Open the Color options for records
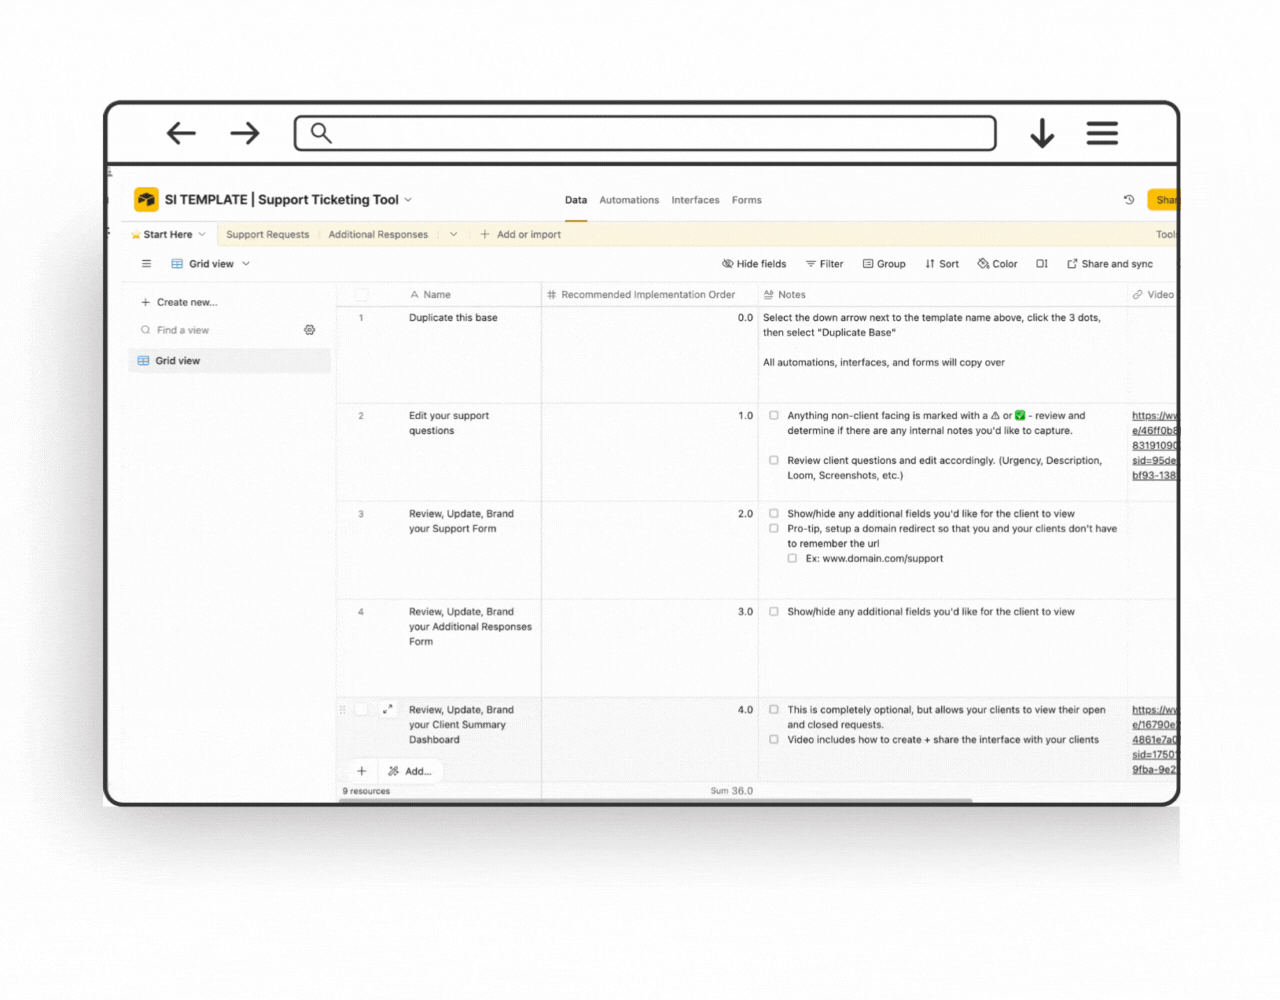 click(x=997, y=264)
